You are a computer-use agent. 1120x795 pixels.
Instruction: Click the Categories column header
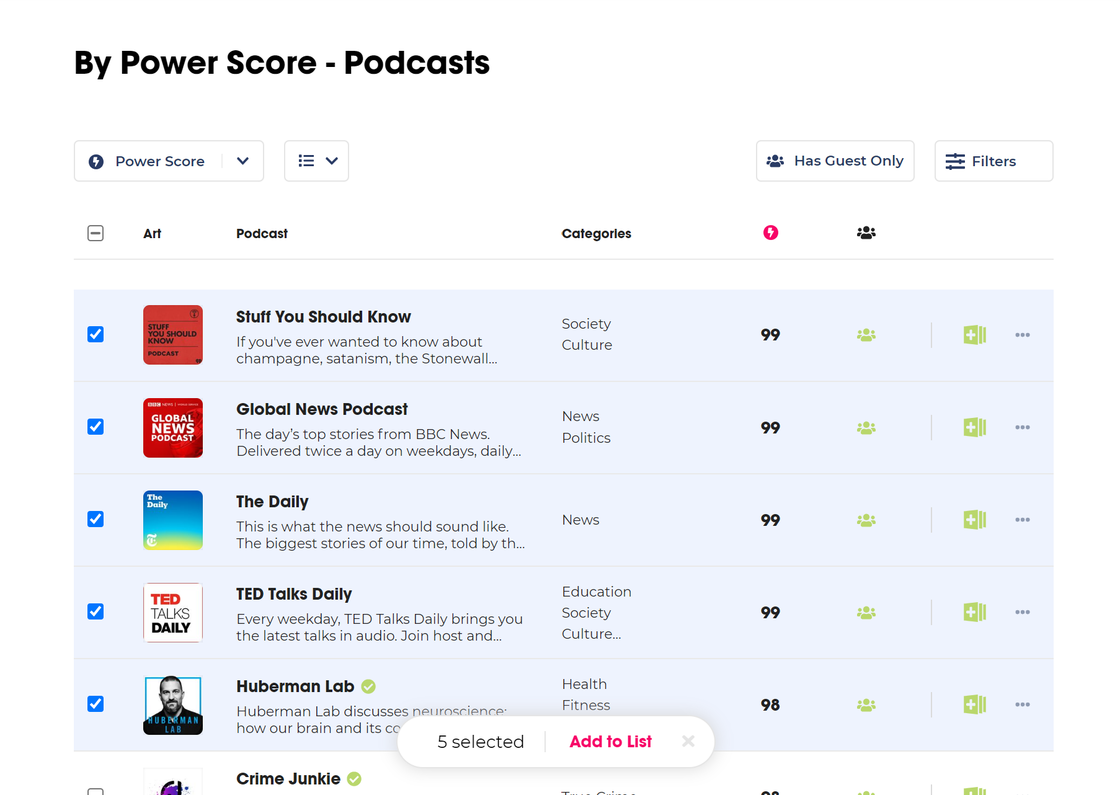click(596, 233)
